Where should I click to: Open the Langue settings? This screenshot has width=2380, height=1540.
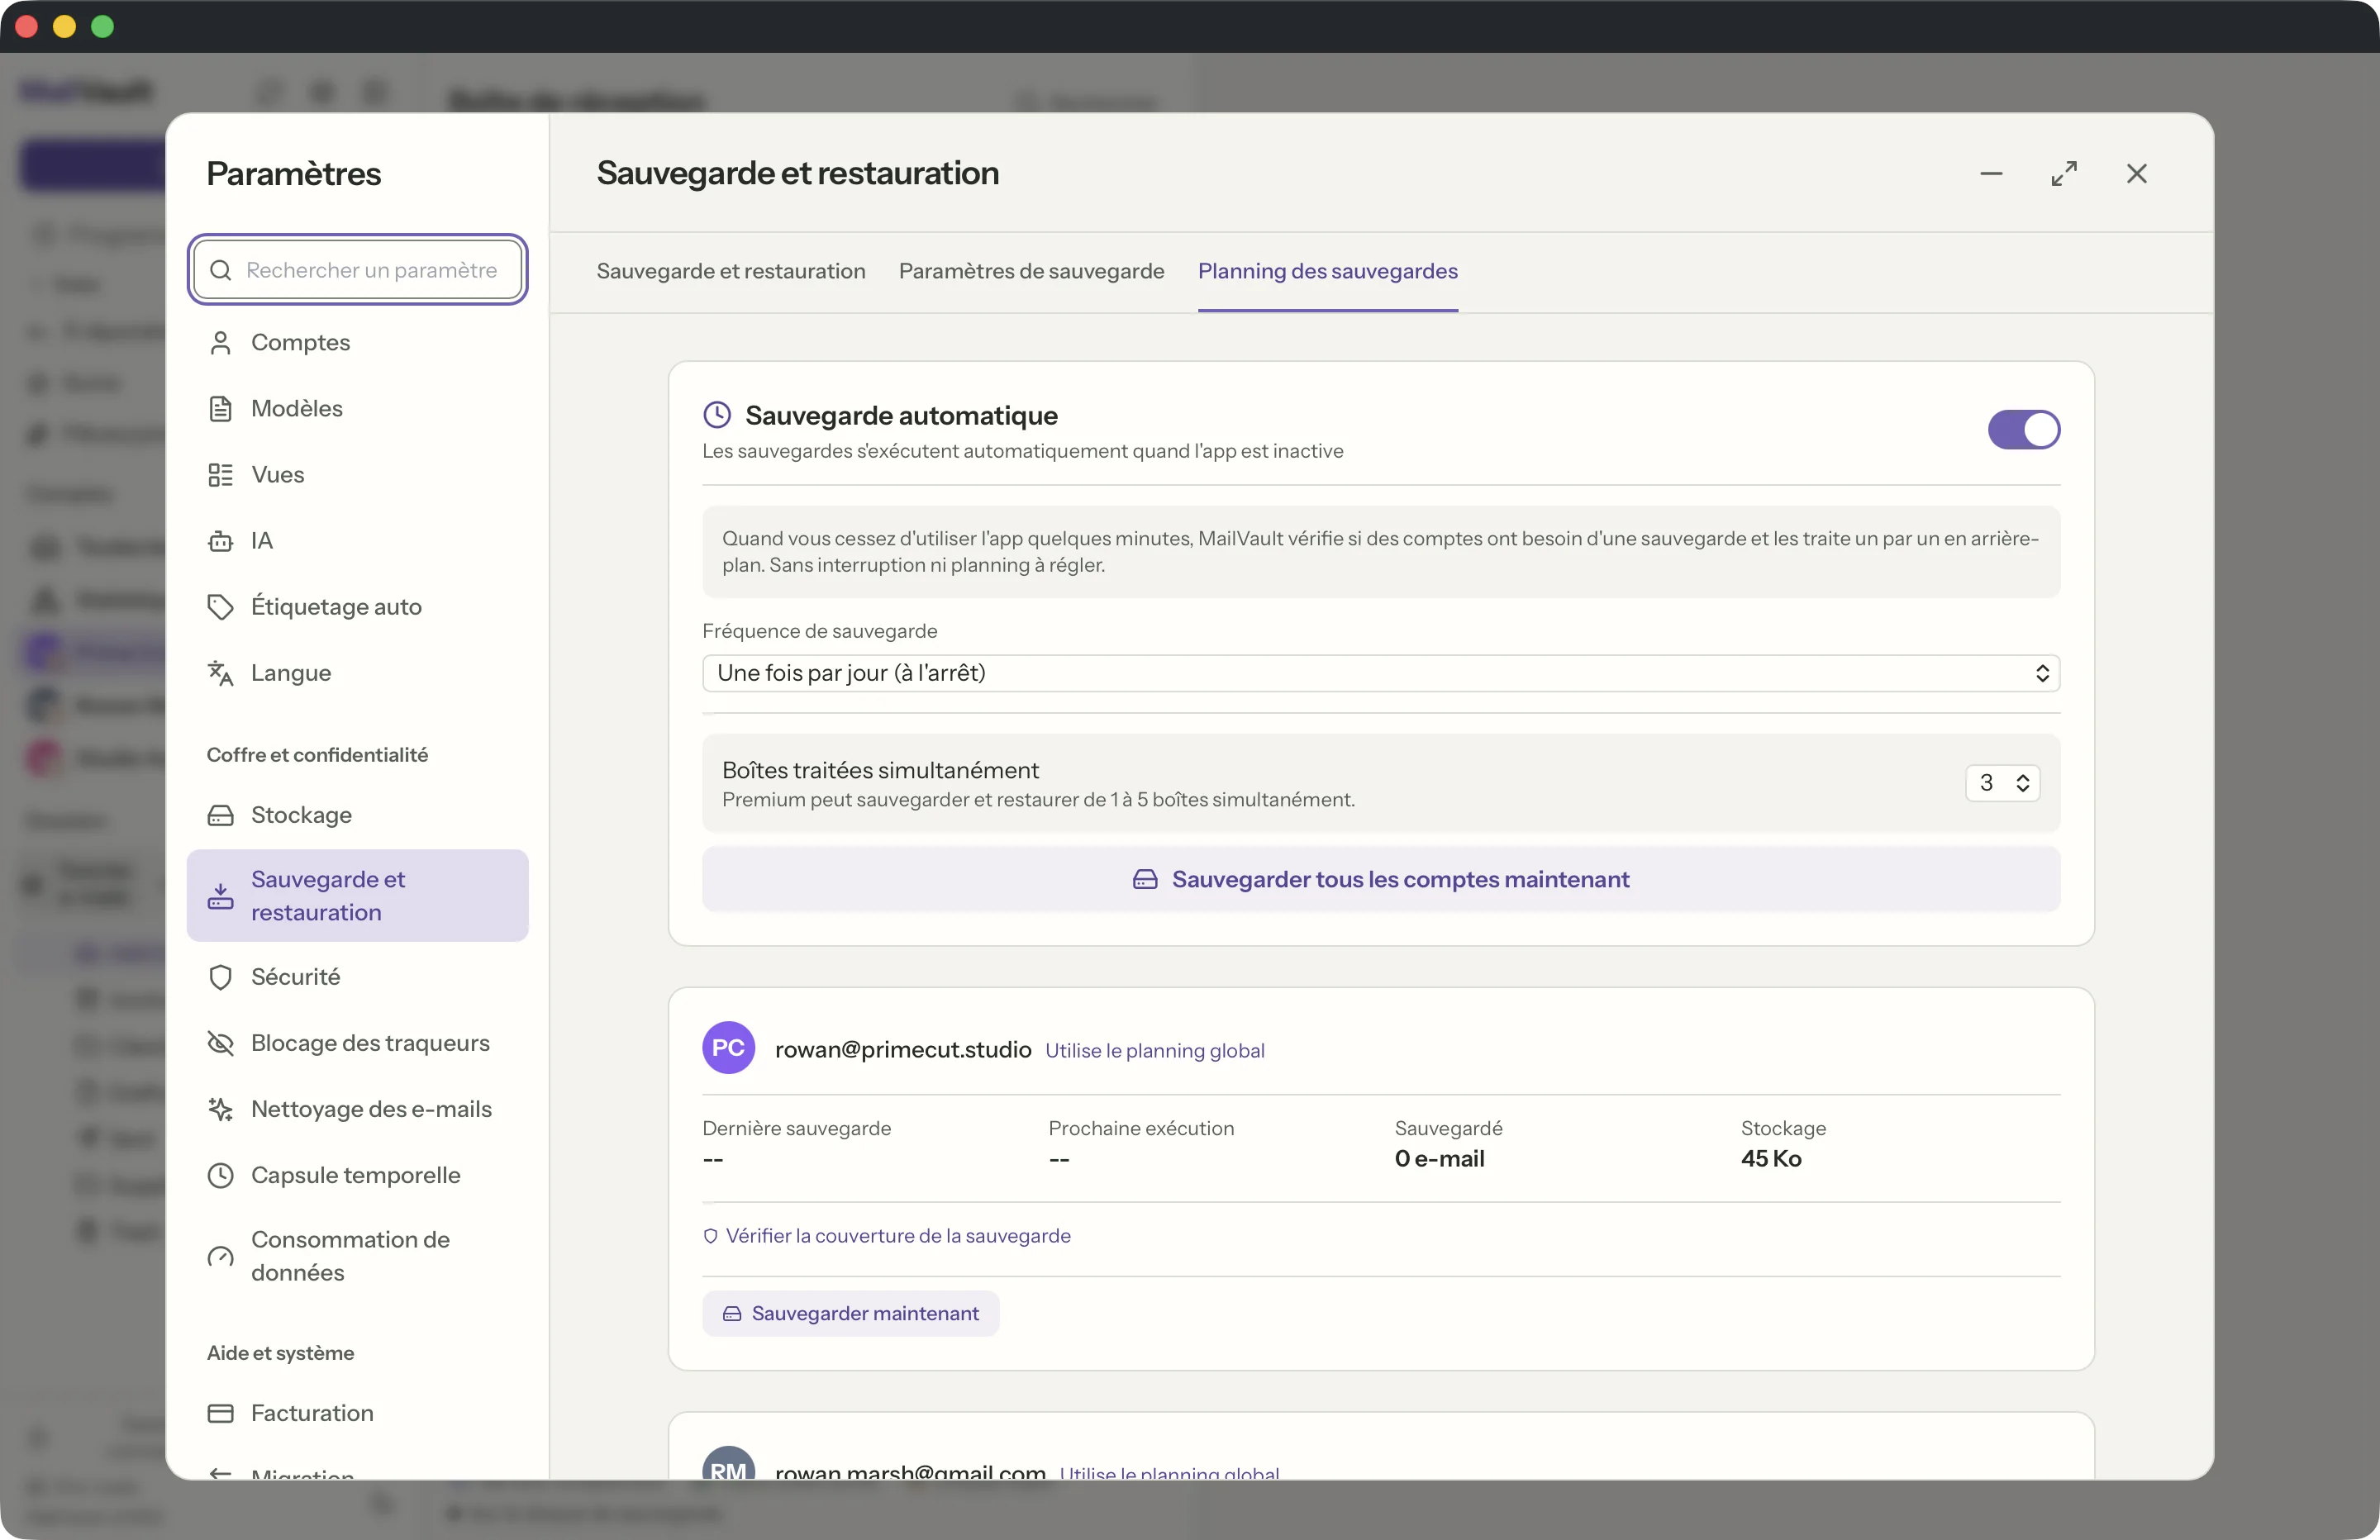coord(357,672)
